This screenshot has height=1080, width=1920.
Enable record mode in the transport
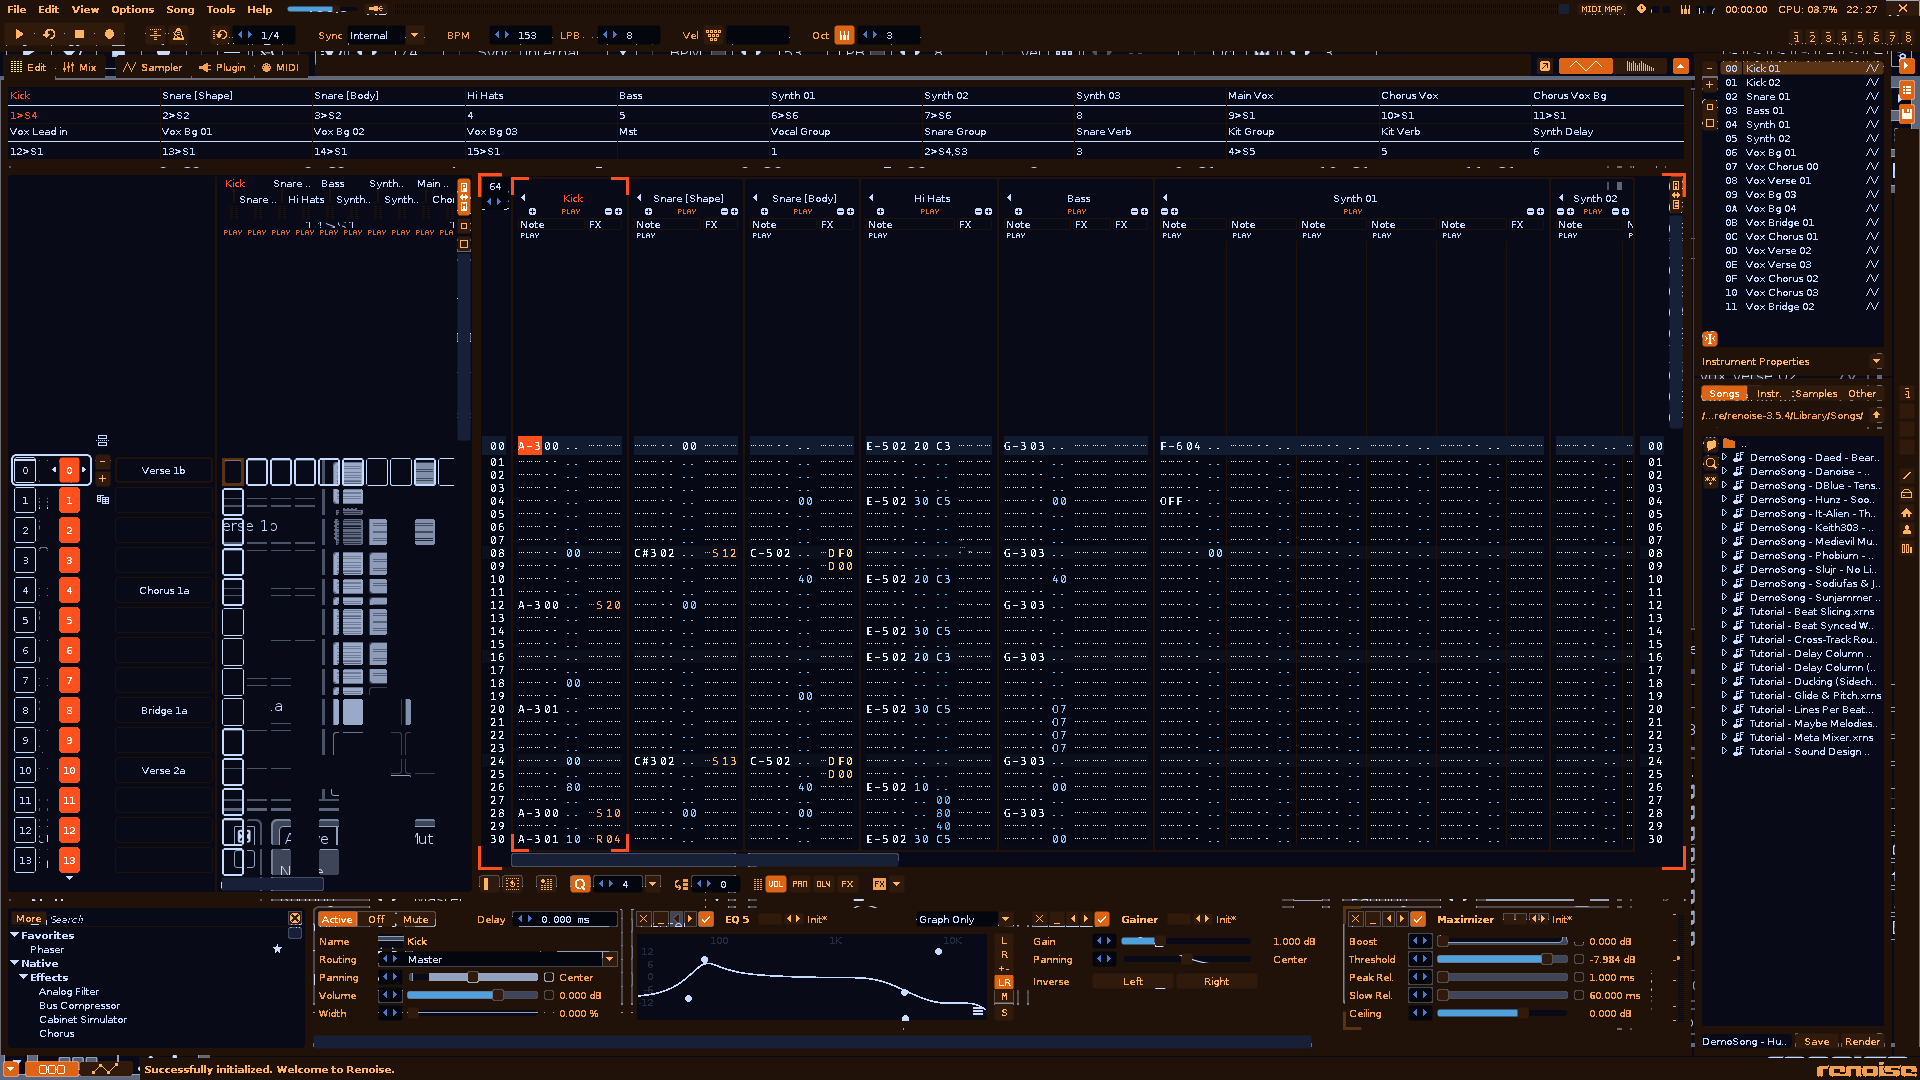pos(110,34)
